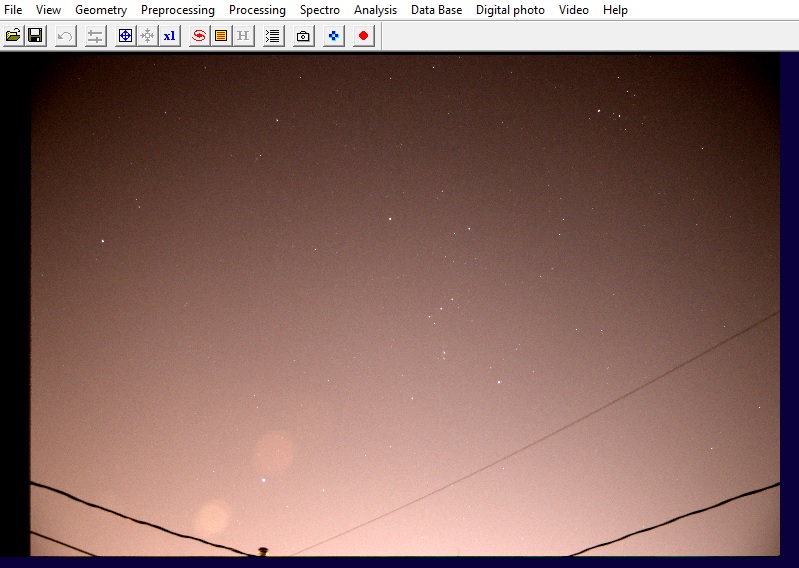Click the undo arrow icon
The image size is (799, 568).
[x=65, y=36]
